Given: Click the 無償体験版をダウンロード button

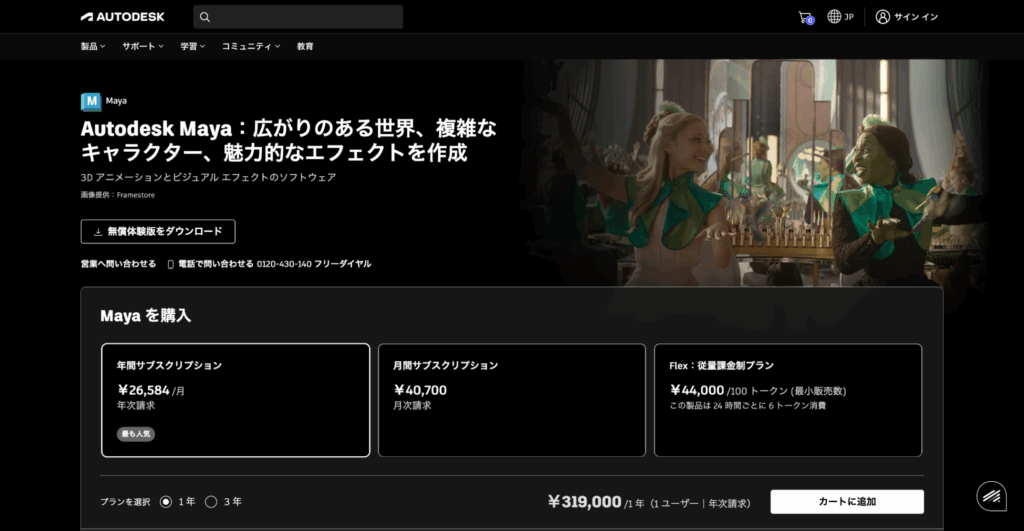Looking at the screenshot, I should coord(158,231).
